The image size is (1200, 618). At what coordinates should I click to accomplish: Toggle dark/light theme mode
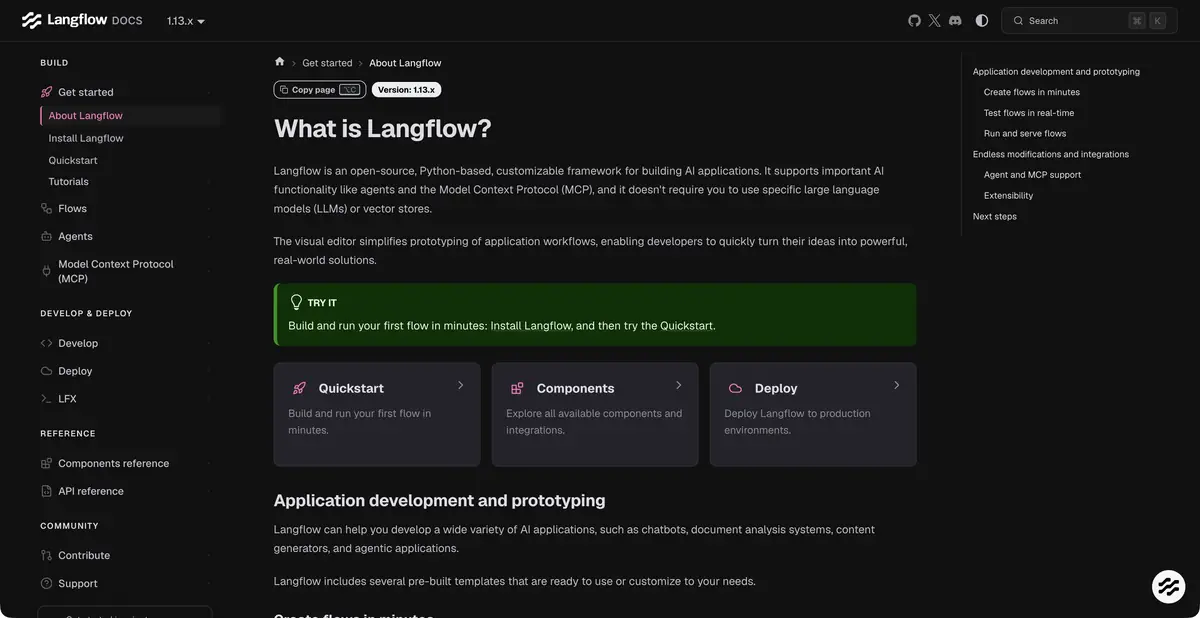(982, 20)
